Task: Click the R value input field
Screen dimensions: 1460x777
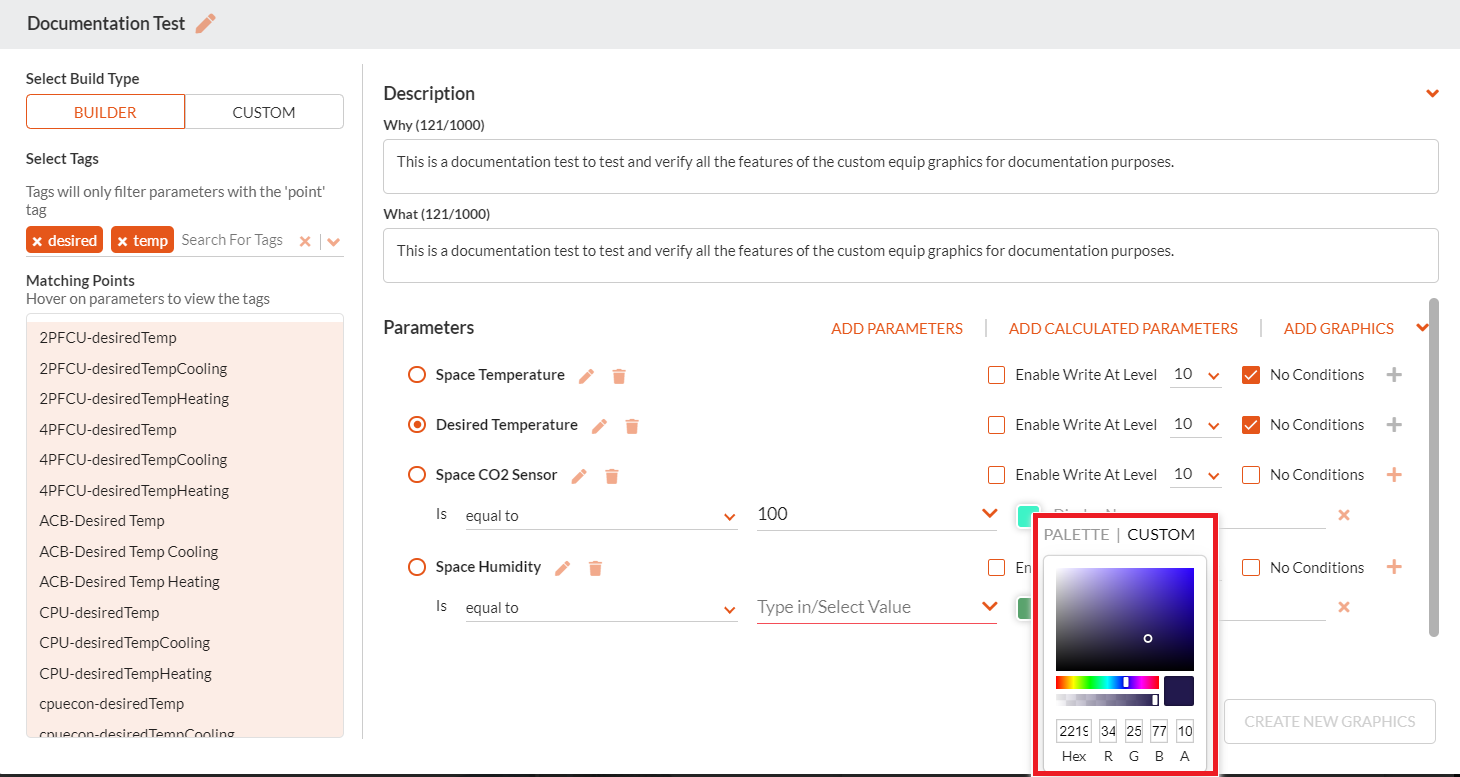Action: [1108, 731]
